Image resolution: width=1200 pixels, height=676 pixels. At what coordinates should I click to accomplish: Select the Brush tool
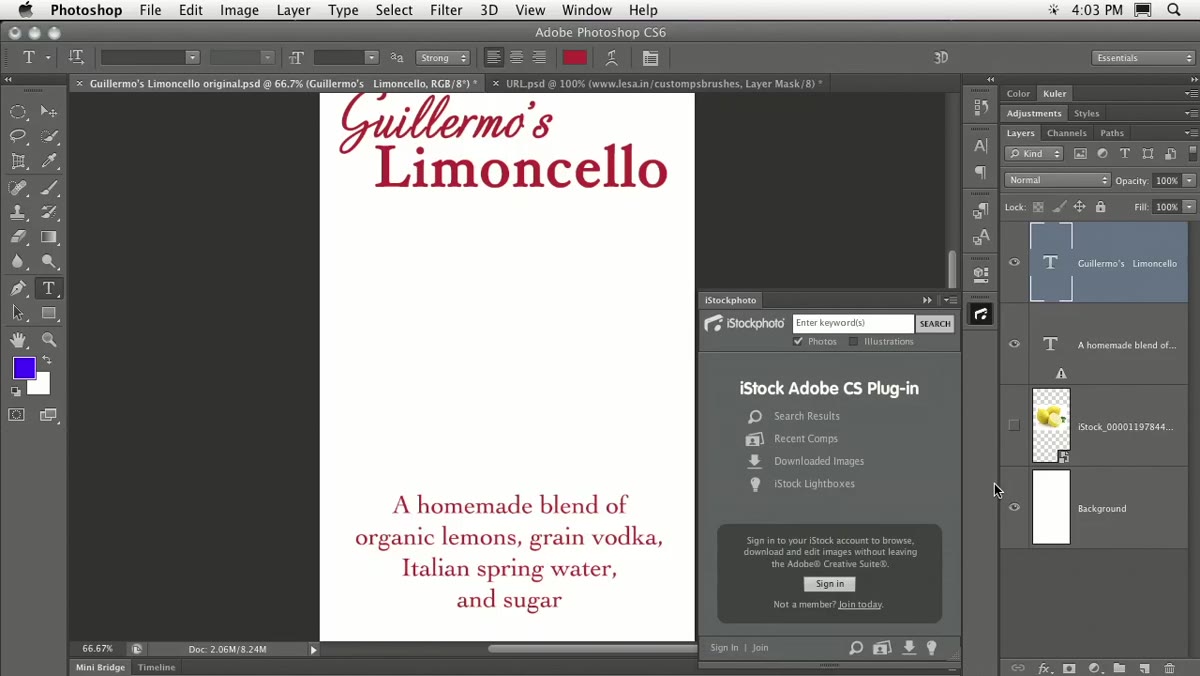(49, 187)
